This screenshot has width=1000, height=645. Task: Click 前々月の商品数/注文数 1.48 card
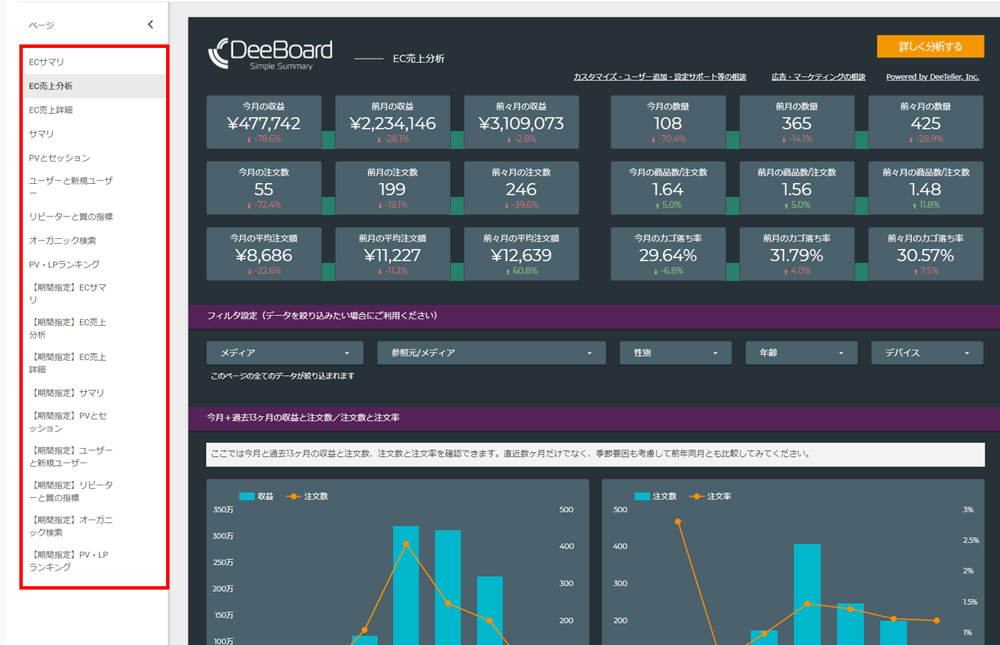926,188
